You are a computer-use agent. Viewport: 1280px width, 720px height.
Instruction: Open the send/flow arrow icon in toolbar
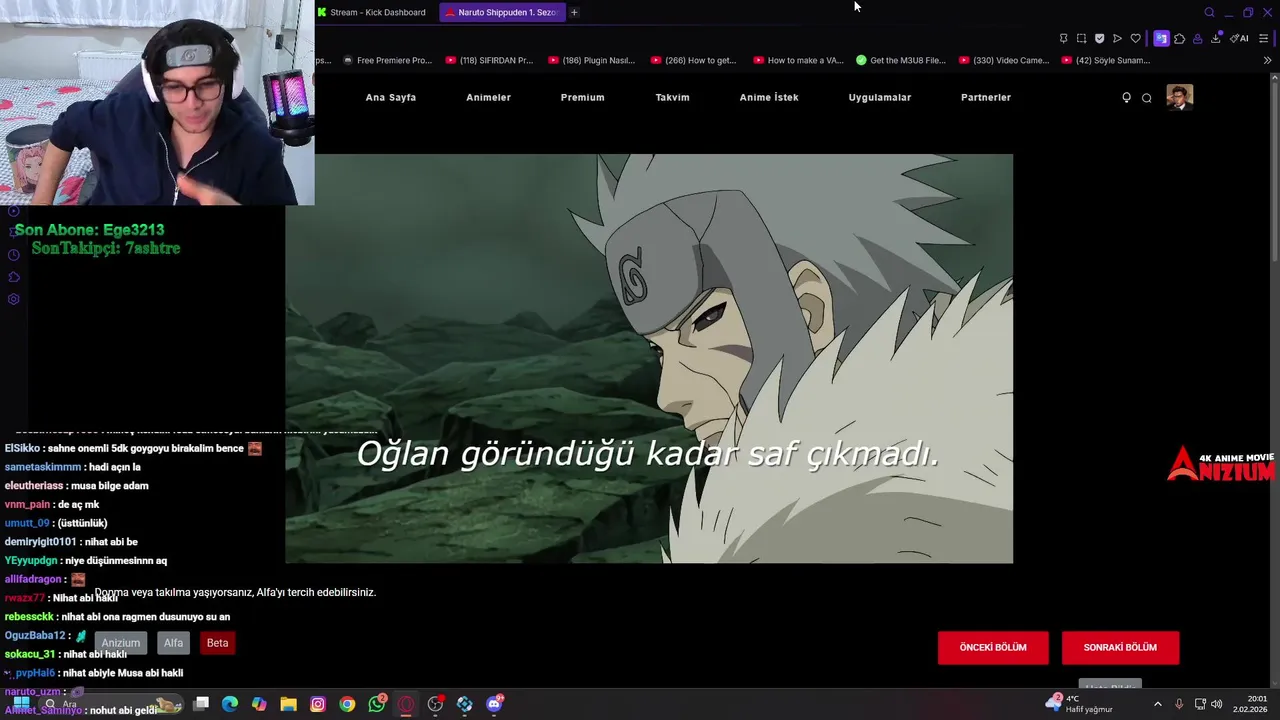pos(1117,38)
